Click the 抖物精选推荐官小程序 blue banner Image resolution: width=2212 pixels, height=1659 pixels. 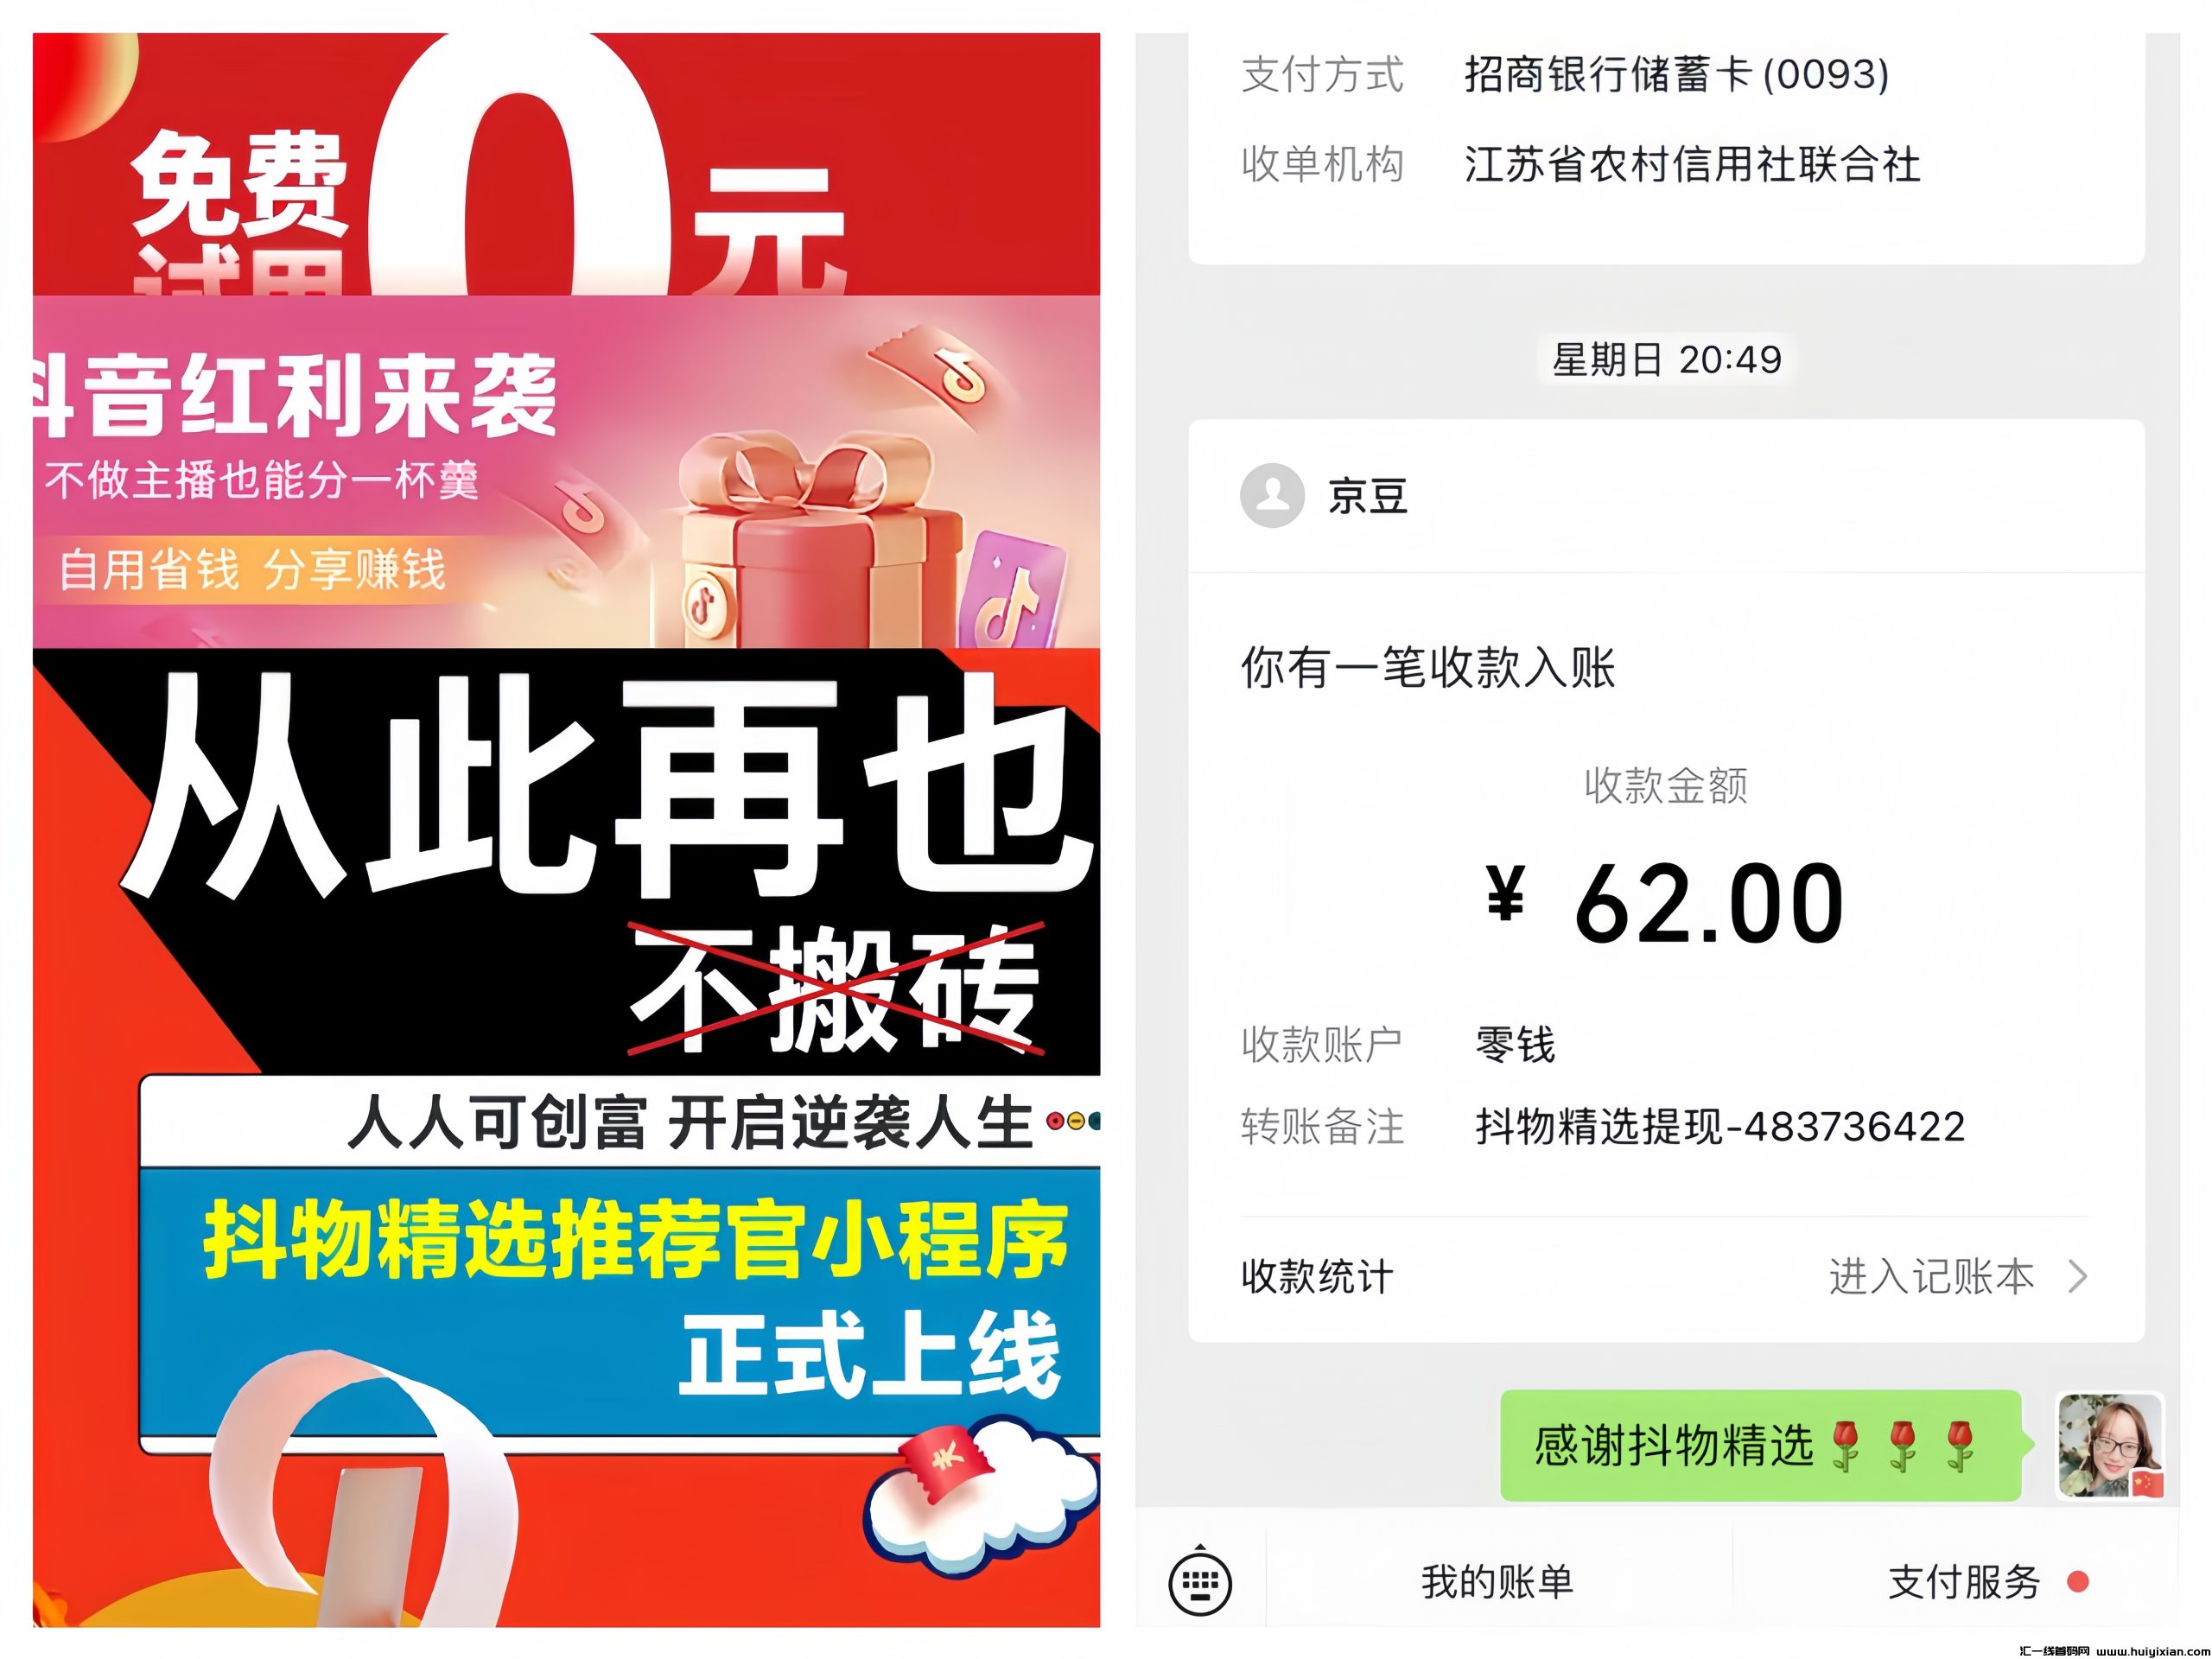pos(620,1300)
